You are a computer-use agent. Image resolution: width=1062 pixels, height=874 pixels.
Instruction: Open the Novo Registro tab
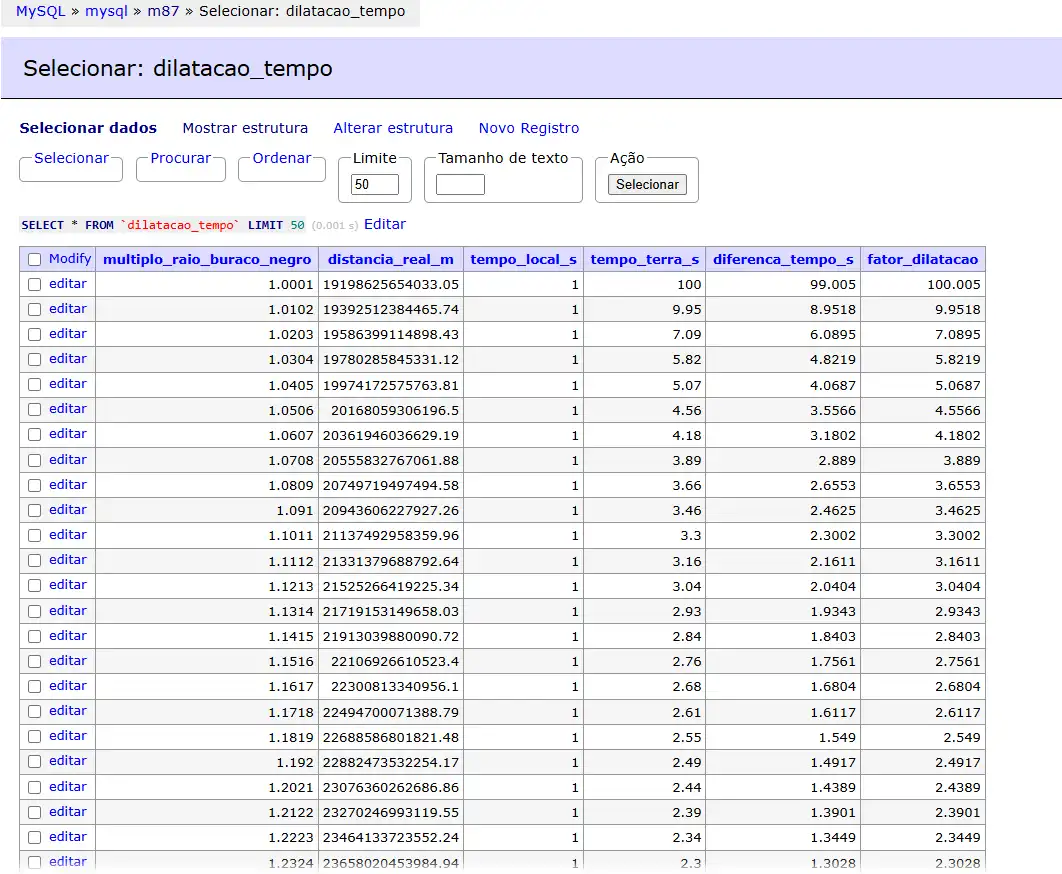click(529, 128)
